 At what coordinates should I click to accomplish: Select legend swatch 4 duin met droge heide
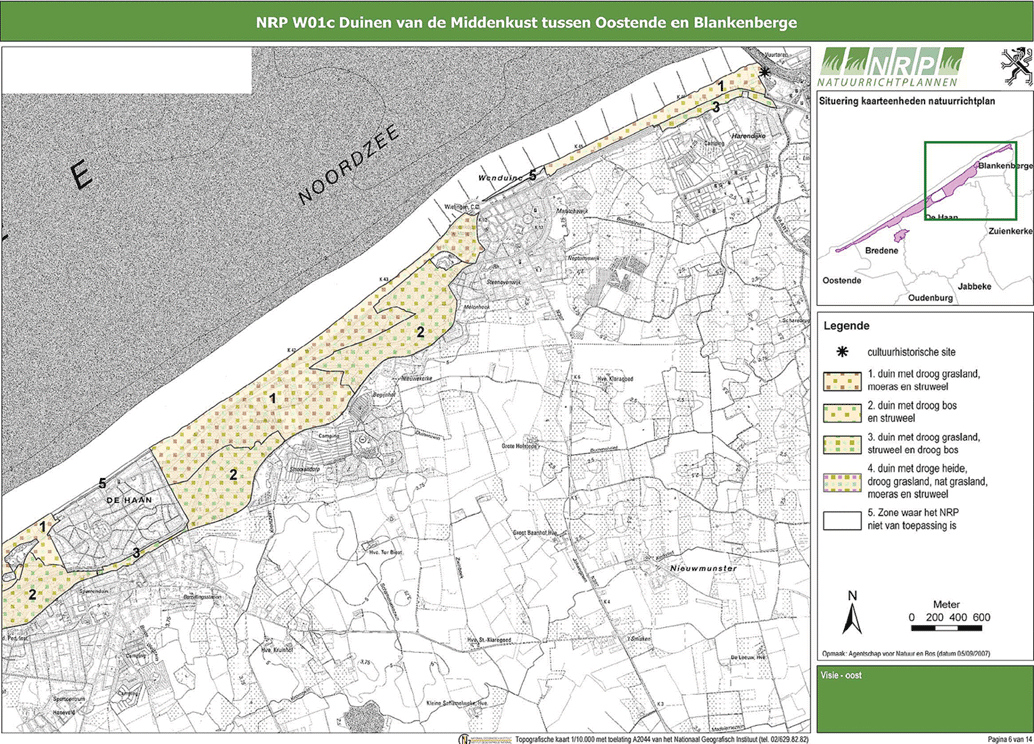point(842,482)
